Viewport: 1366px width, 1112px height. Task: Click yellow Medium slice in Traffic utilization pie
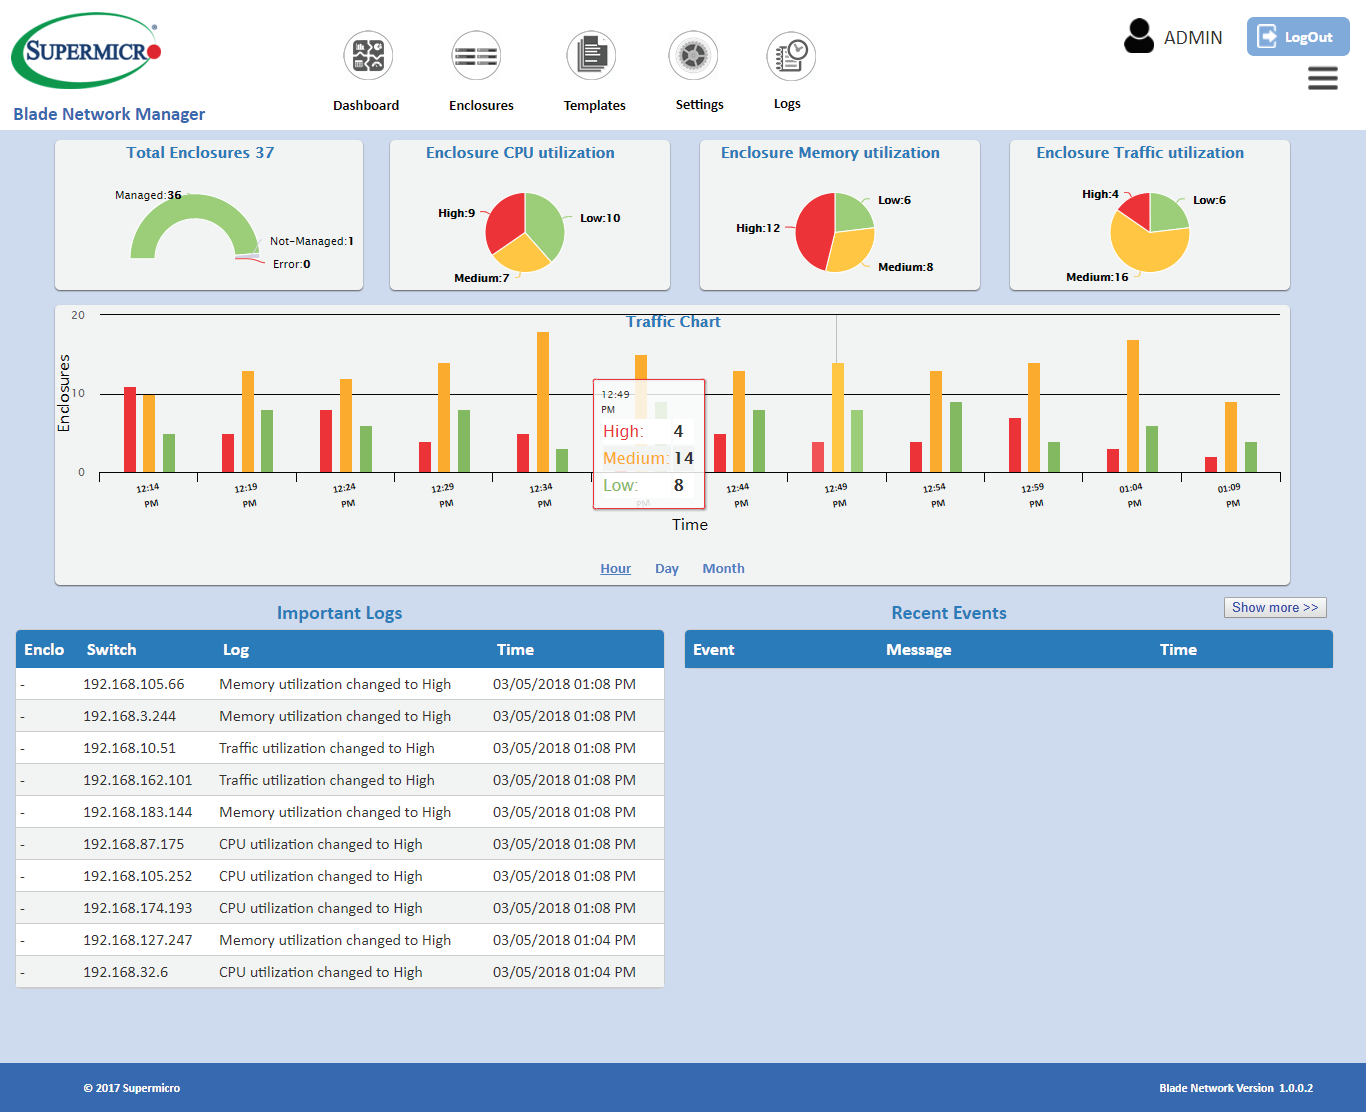point(1150,250)
